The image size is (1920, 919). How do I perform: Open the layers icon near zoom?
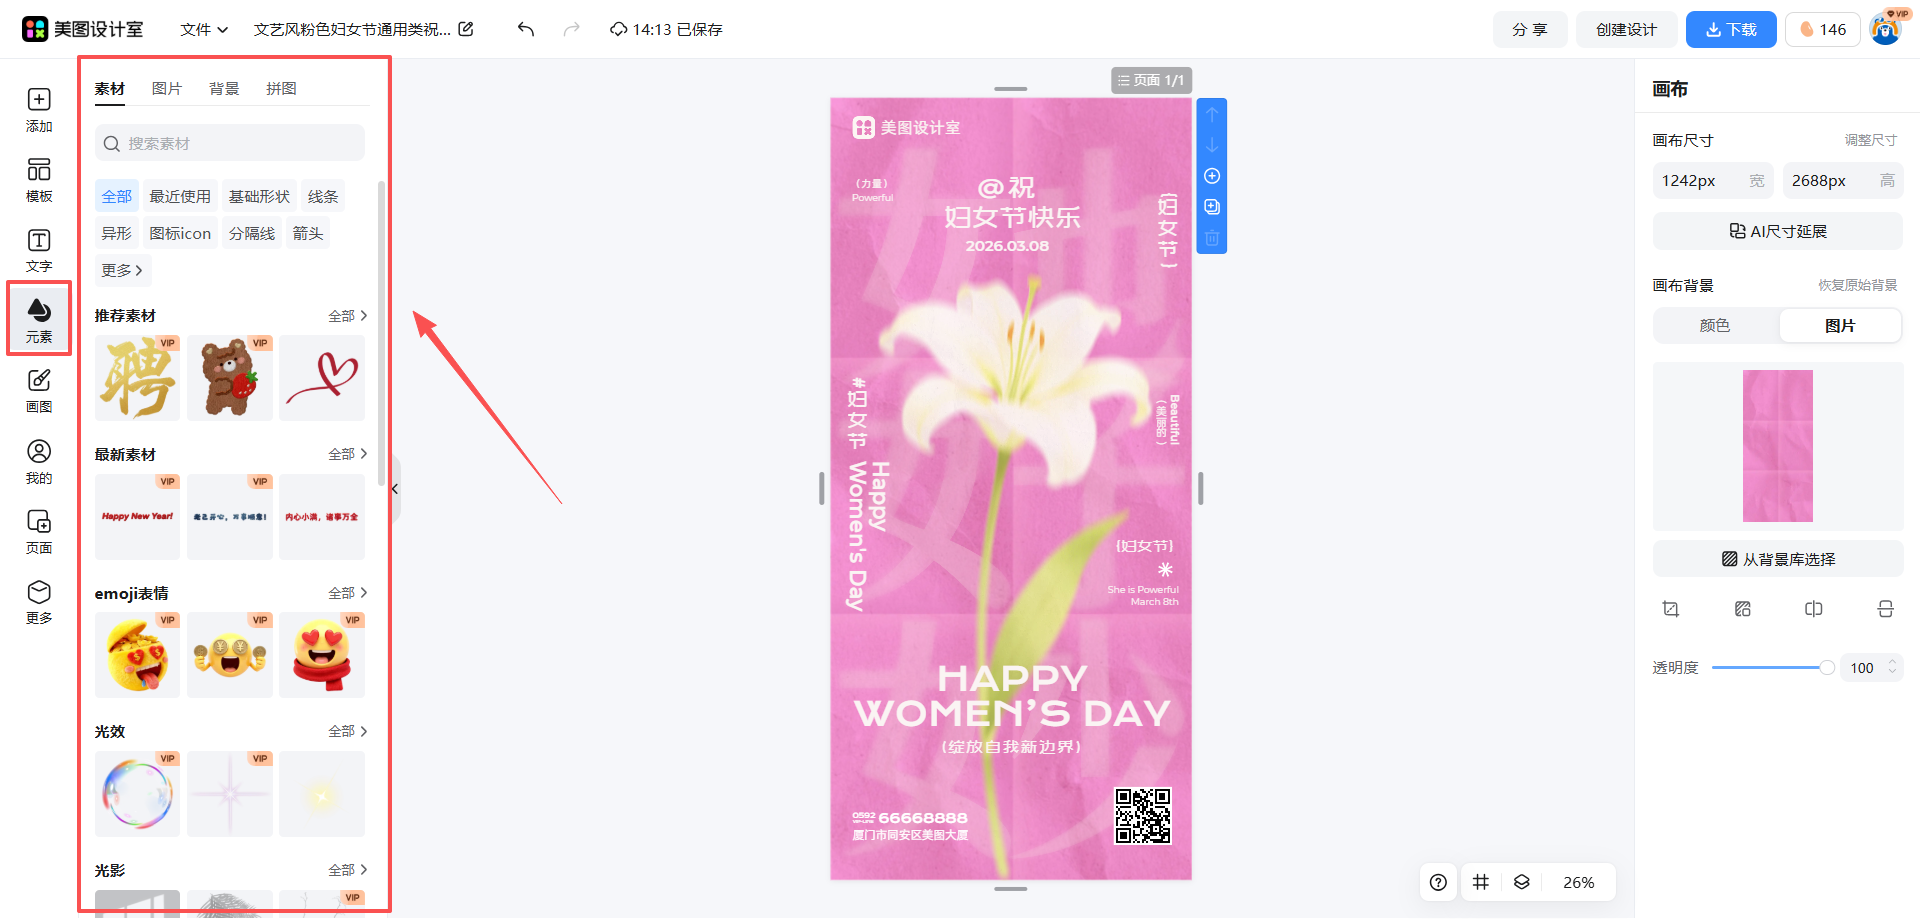point(1521,882)
